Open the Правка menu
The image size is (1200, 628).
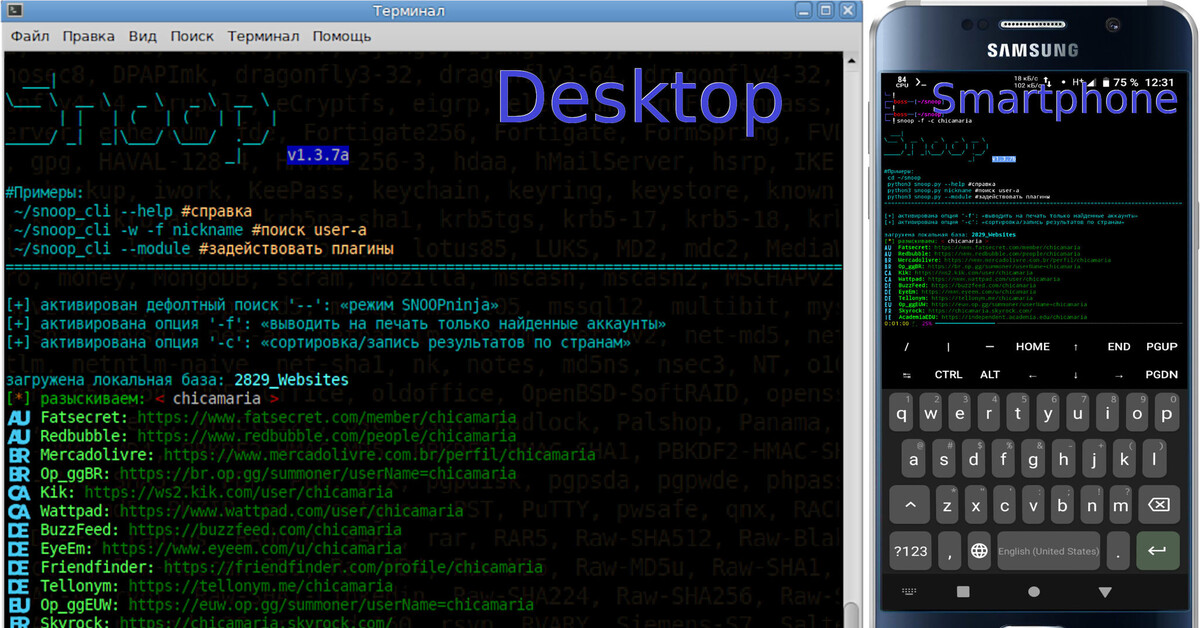coord(88,36)
